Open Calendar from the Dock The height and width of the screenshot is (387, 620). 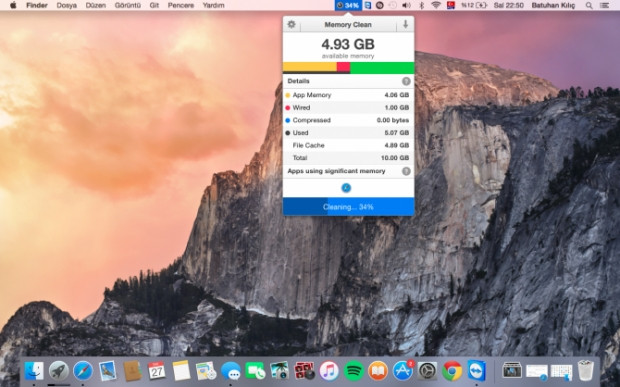(157, 371)
